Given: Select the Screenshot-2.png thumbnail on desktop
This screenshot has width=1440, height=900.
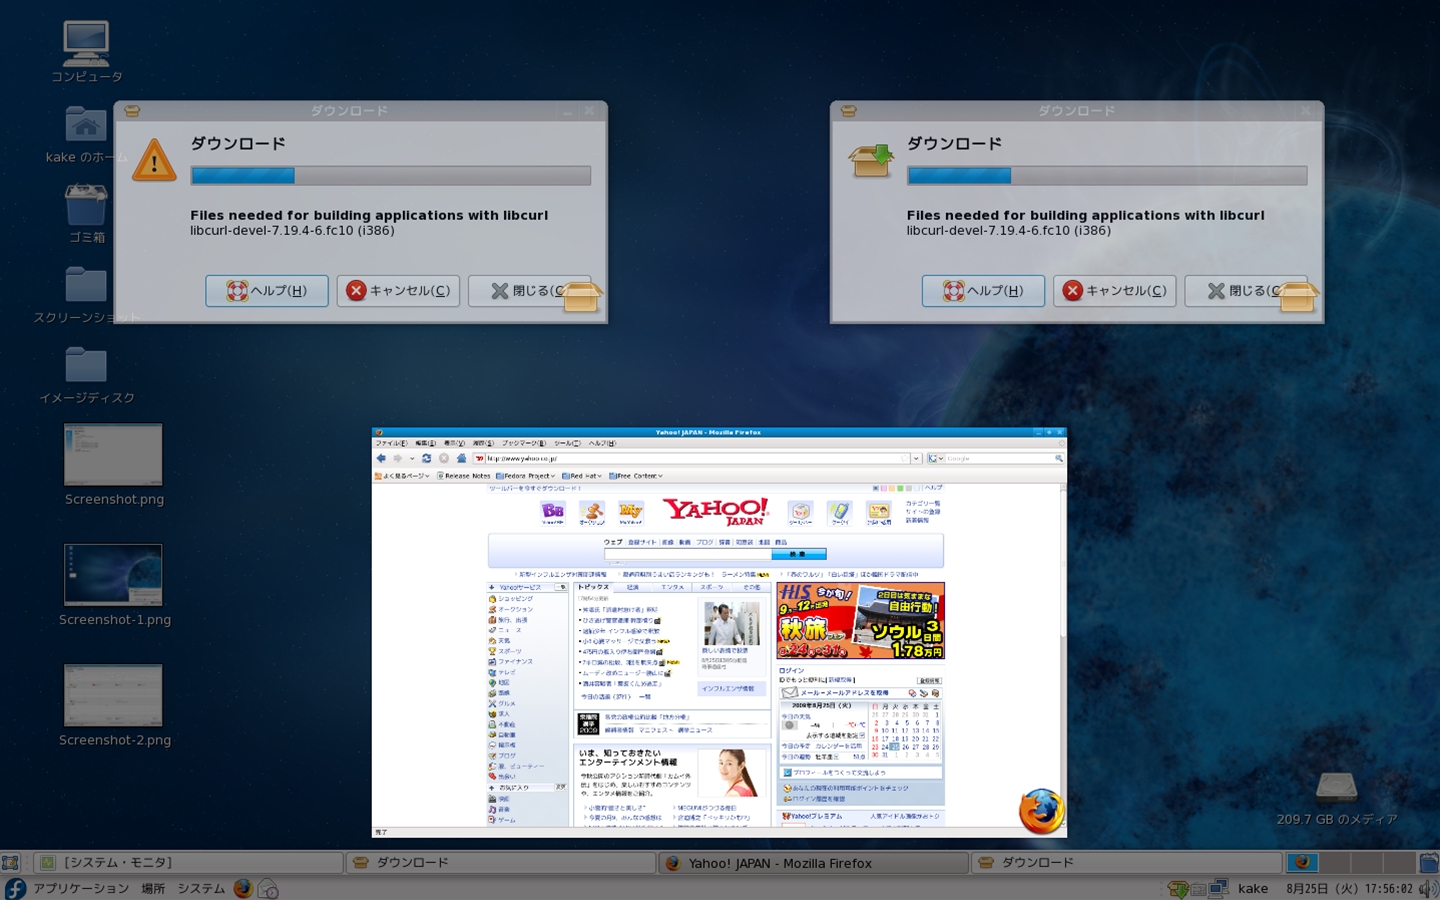Looking at the screenshot, I should 113,695.
